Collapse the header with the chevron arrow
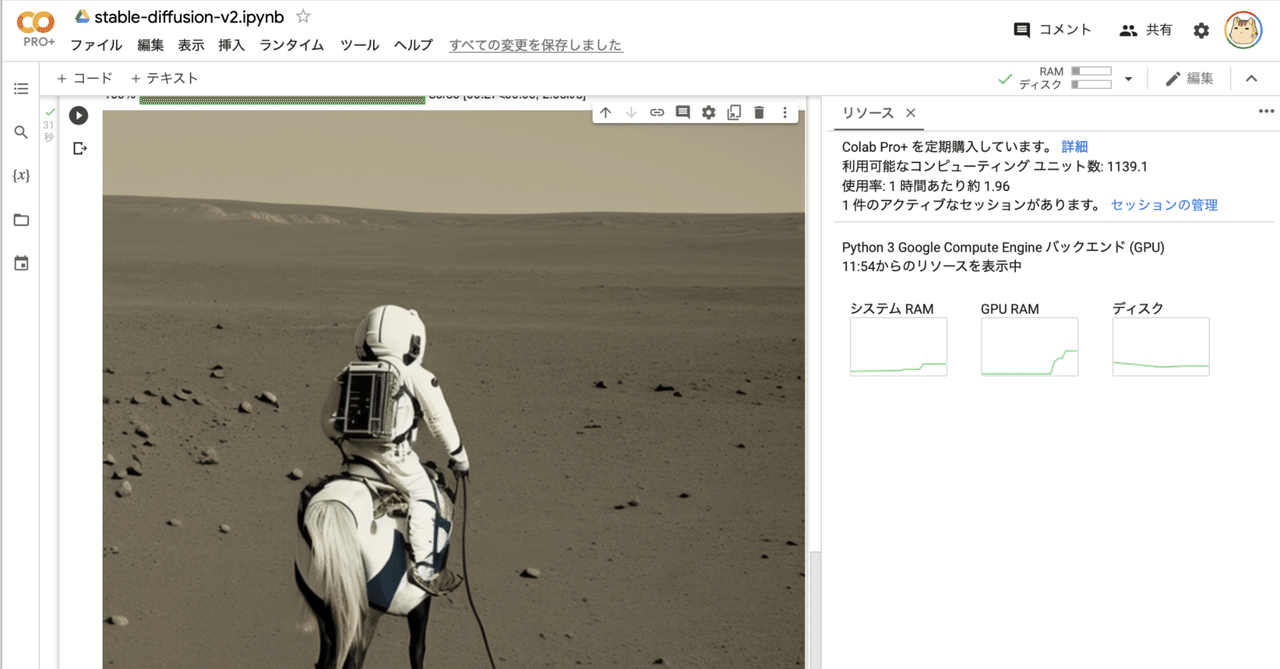 (x=1251, y=77)
